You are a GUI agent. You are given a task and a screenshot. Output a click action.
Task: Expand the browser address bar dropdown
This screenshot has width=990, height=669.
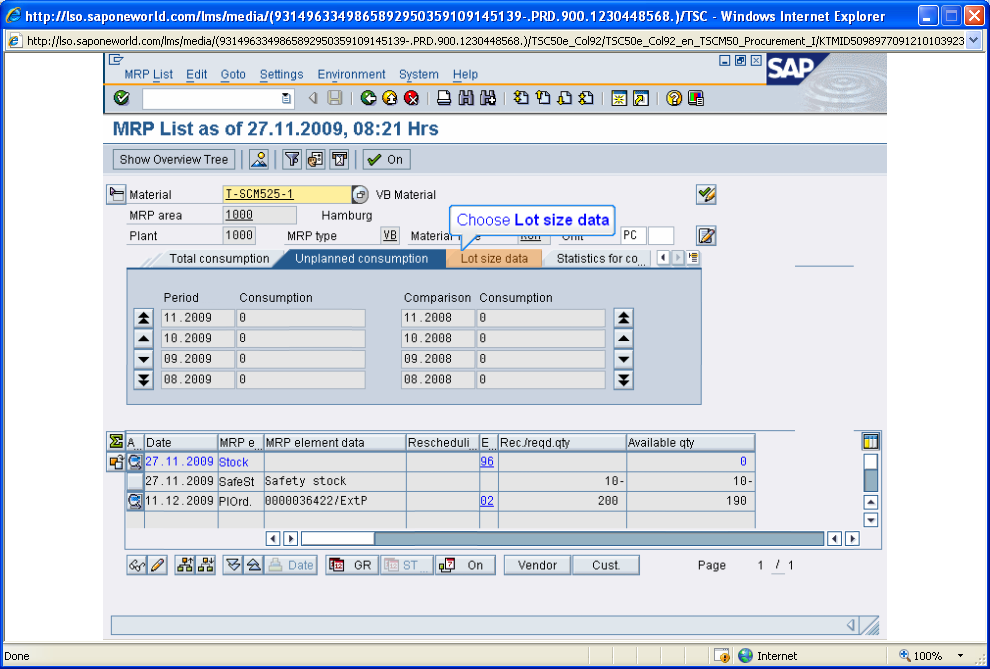click(x=973, y=41)
